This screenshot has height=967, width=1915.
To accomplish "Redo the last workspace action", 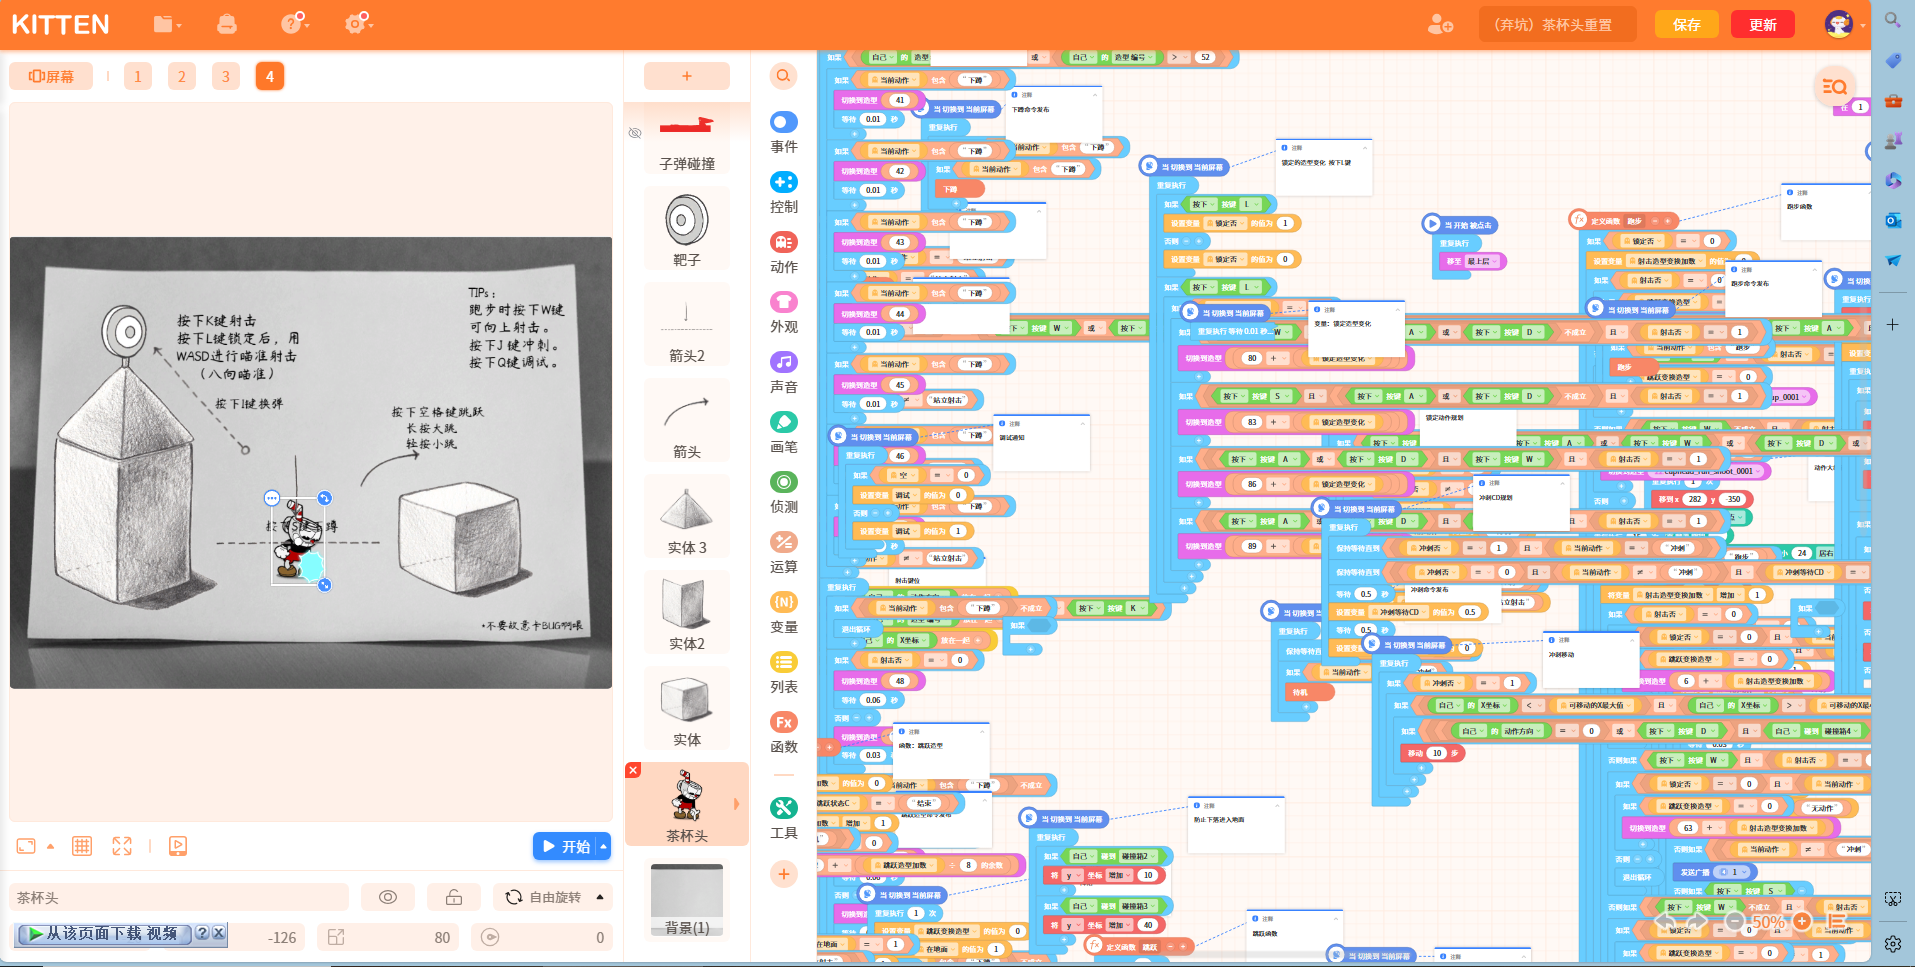I will pyautogui.click(x=1697, y=922).
